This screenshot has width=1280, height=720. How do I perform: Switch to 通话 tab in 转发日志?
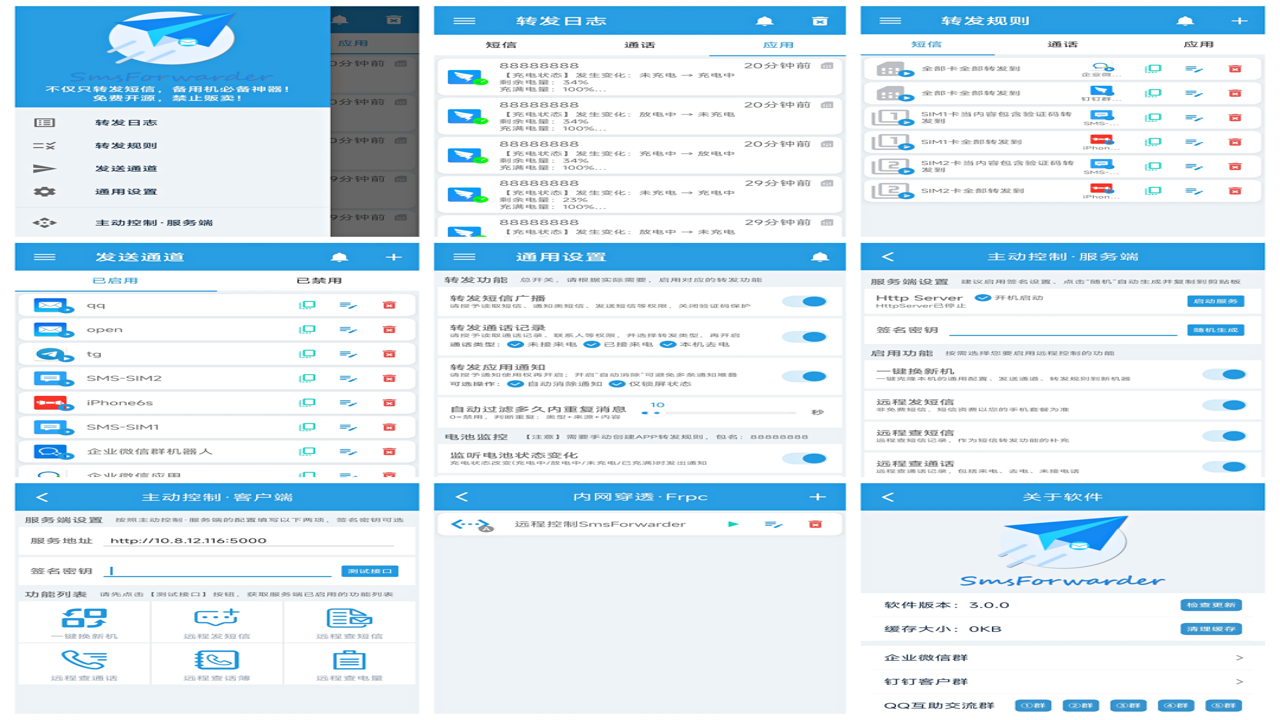tap(640, 45)
